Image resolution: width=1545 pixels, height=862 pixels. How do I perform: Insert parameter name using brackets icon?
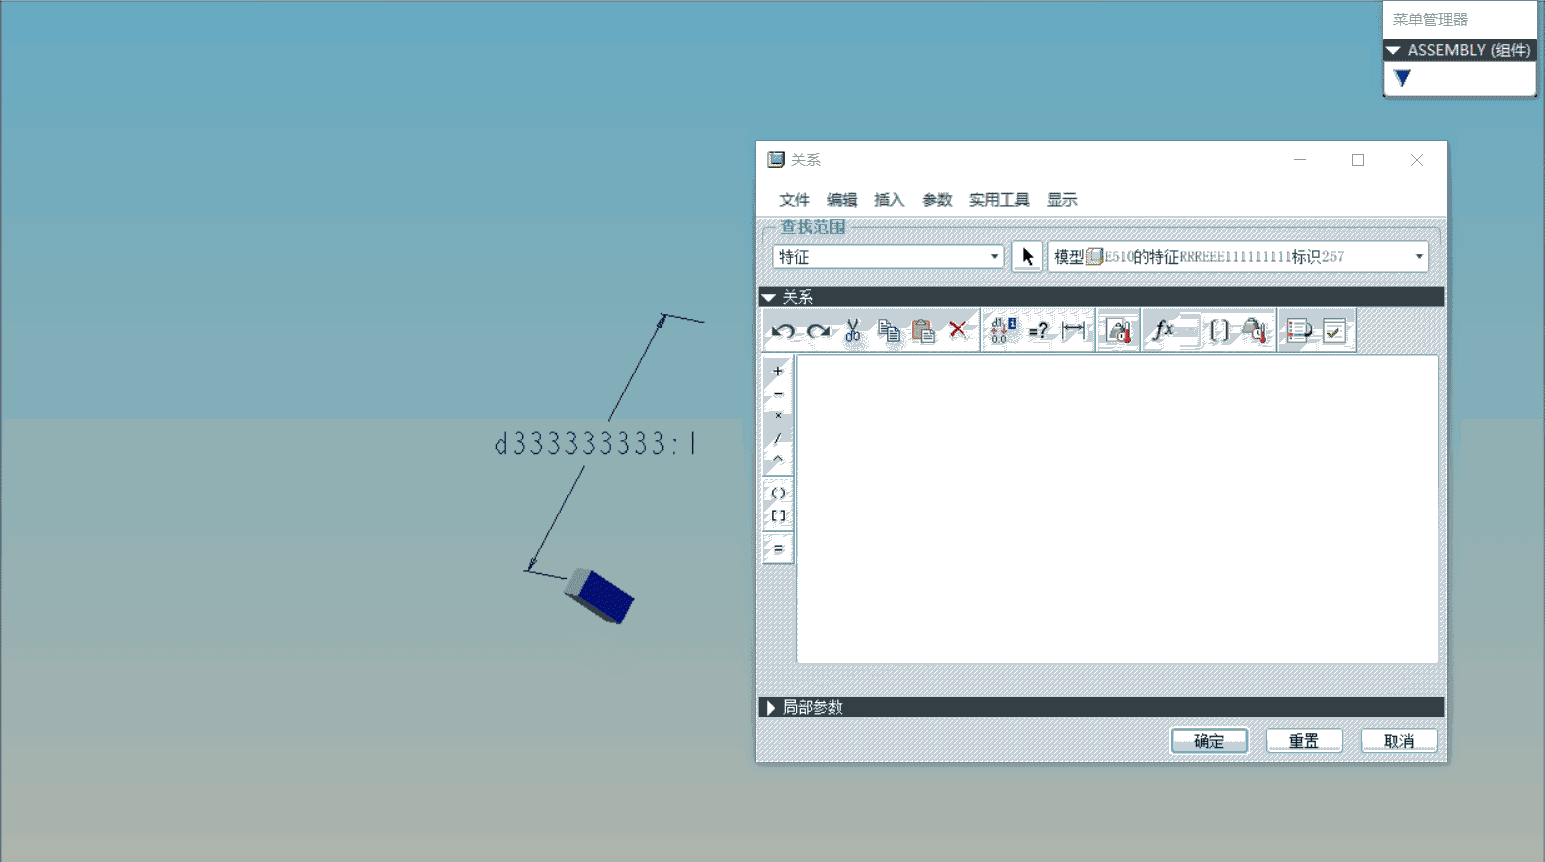point(1220,331)
